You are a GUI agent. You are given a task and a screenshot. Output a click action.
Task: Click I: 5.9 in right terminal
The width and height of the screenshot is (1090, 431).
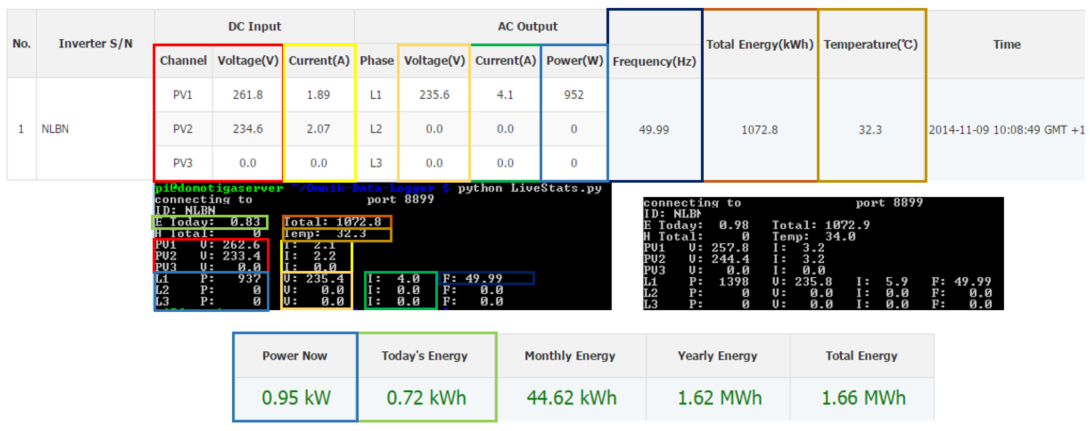click(x=883, y=282)
